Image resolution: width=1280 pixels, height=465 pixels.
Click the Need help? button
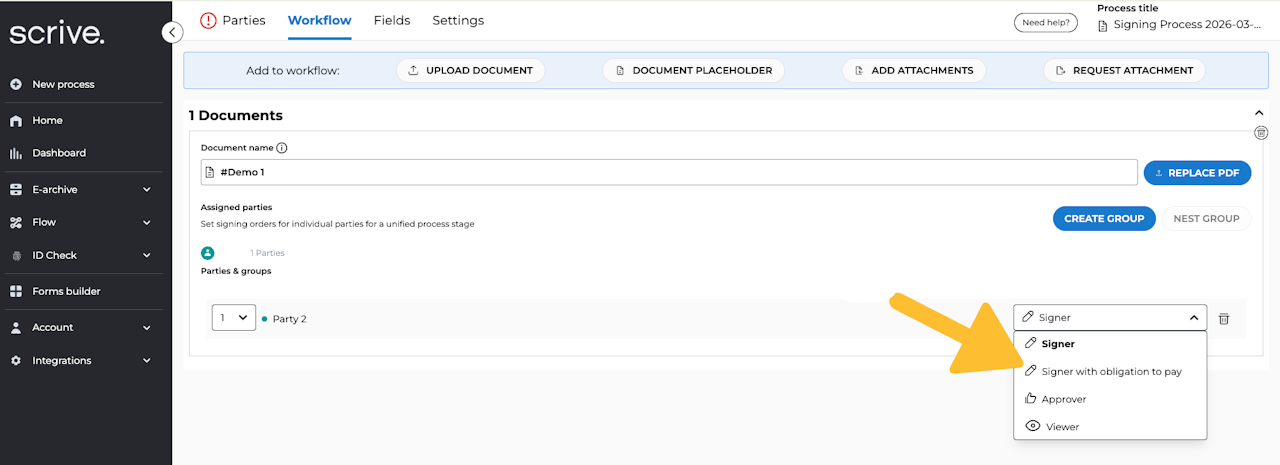click(1046, 22)
